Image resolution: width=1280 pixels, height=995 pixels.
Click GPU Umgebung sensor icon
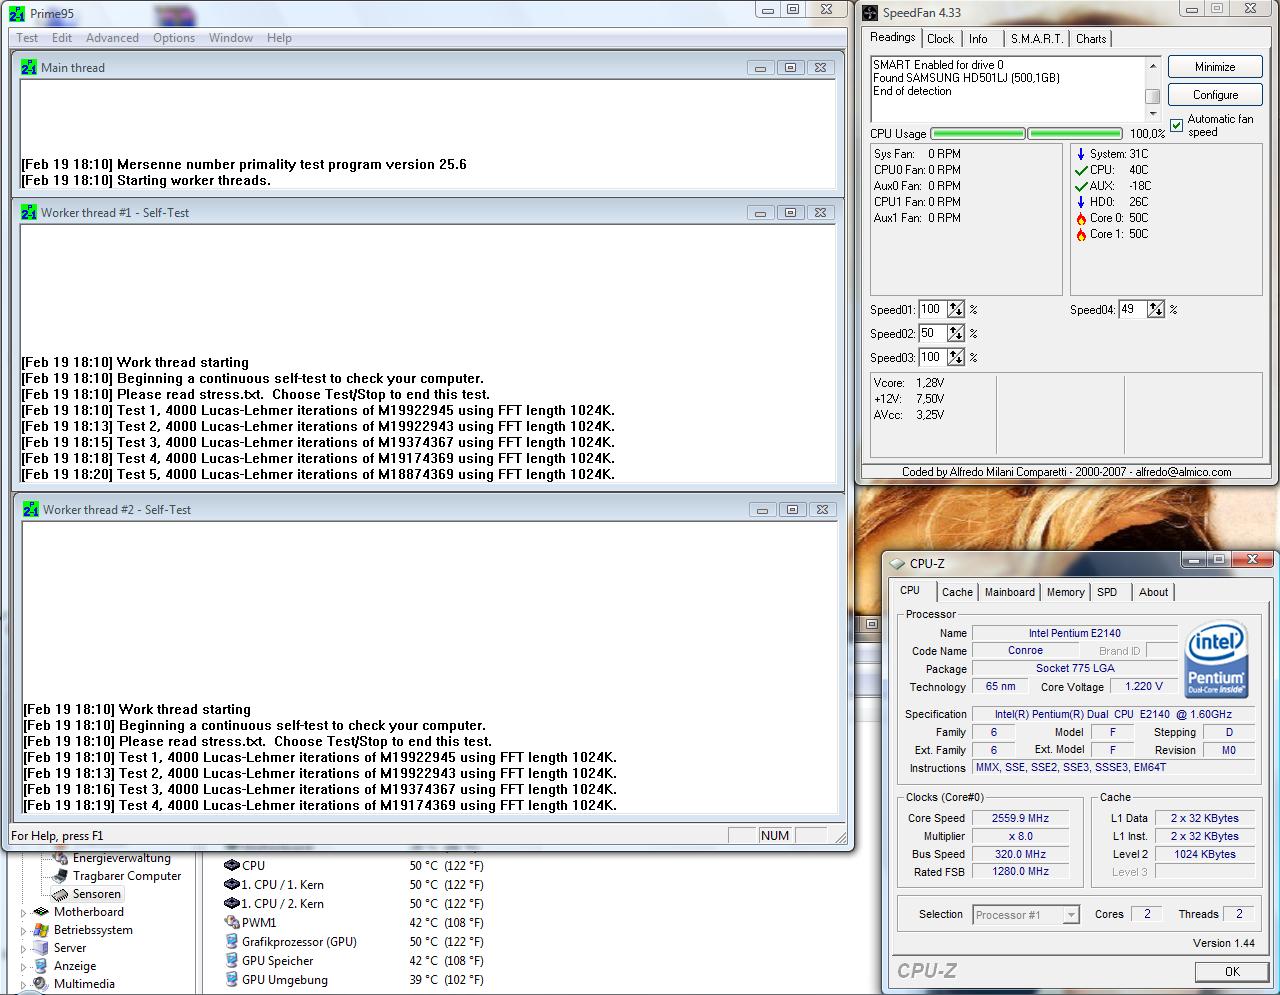(232, 980)
